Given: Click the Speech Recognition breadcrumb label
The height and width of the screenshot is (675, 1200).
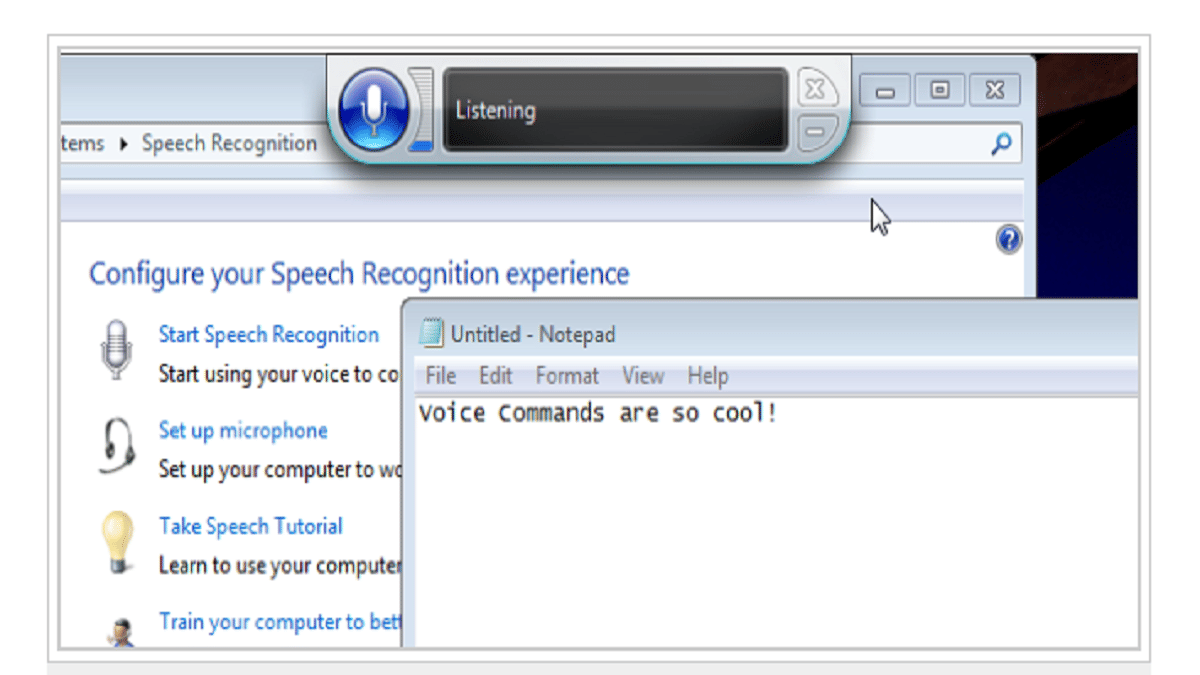Looking at the screenshot, I should [229, 143].
